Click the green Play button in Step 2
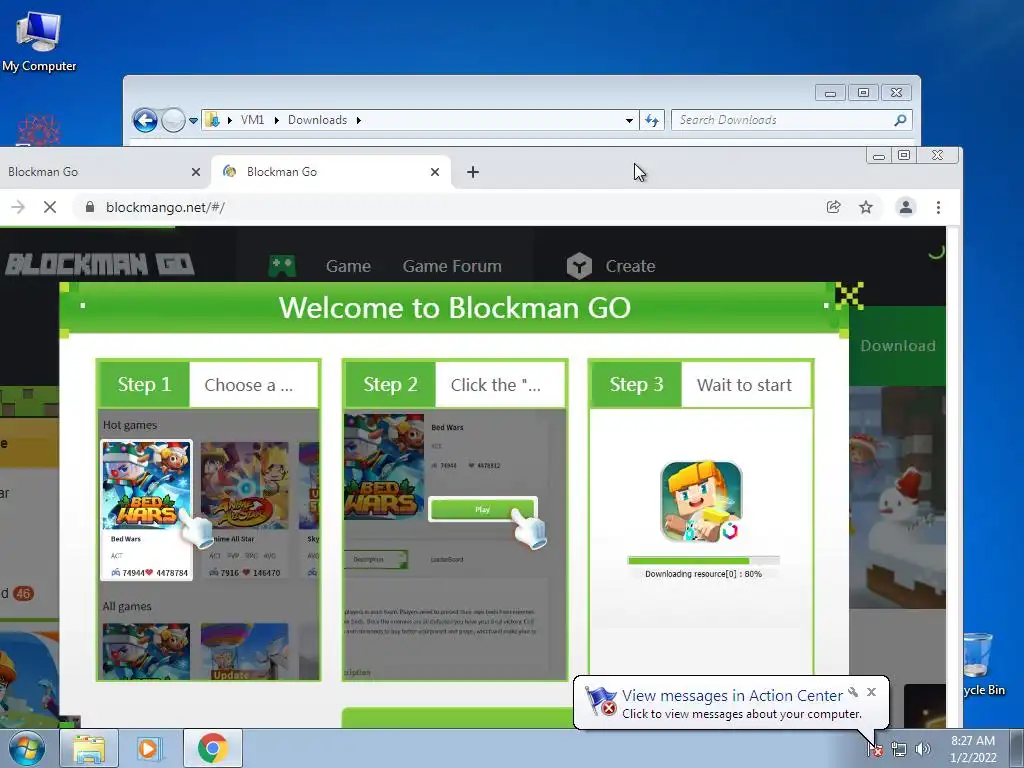1024x768 pixels. tap(483, 509)
